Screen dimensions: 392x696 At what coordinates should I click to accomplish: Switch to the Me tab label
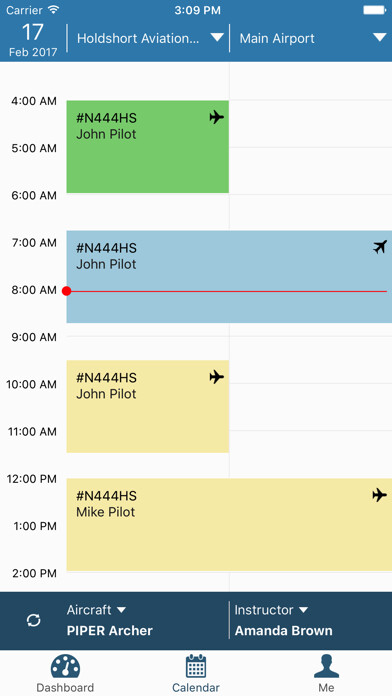point(326,688)
